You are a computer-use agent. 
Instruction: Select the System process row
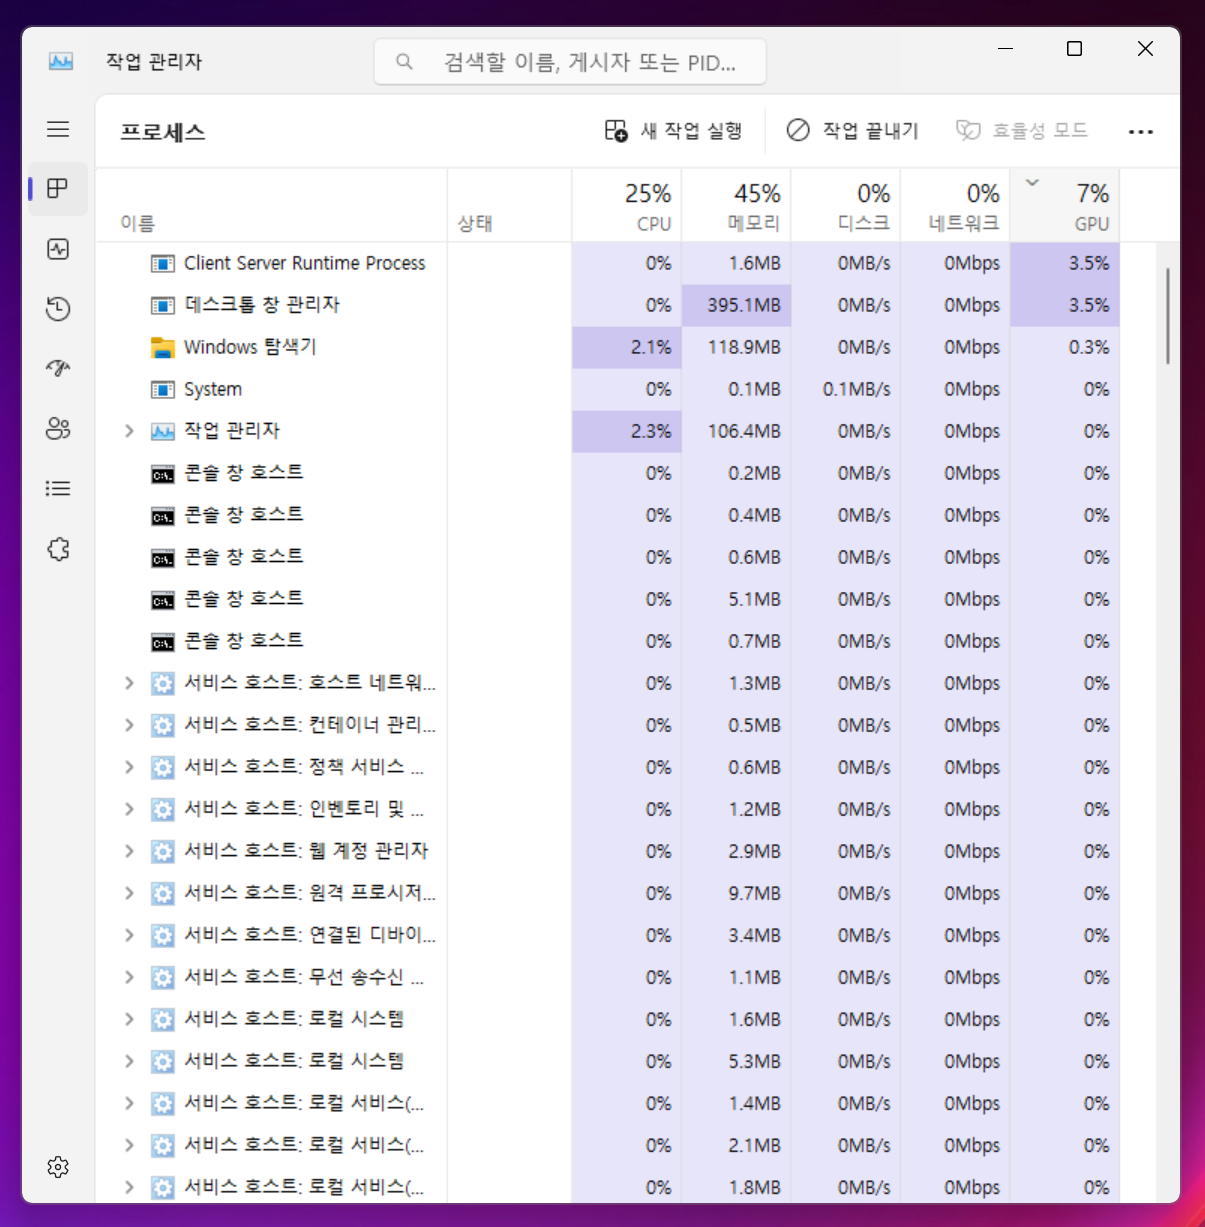tap(608, 389)
